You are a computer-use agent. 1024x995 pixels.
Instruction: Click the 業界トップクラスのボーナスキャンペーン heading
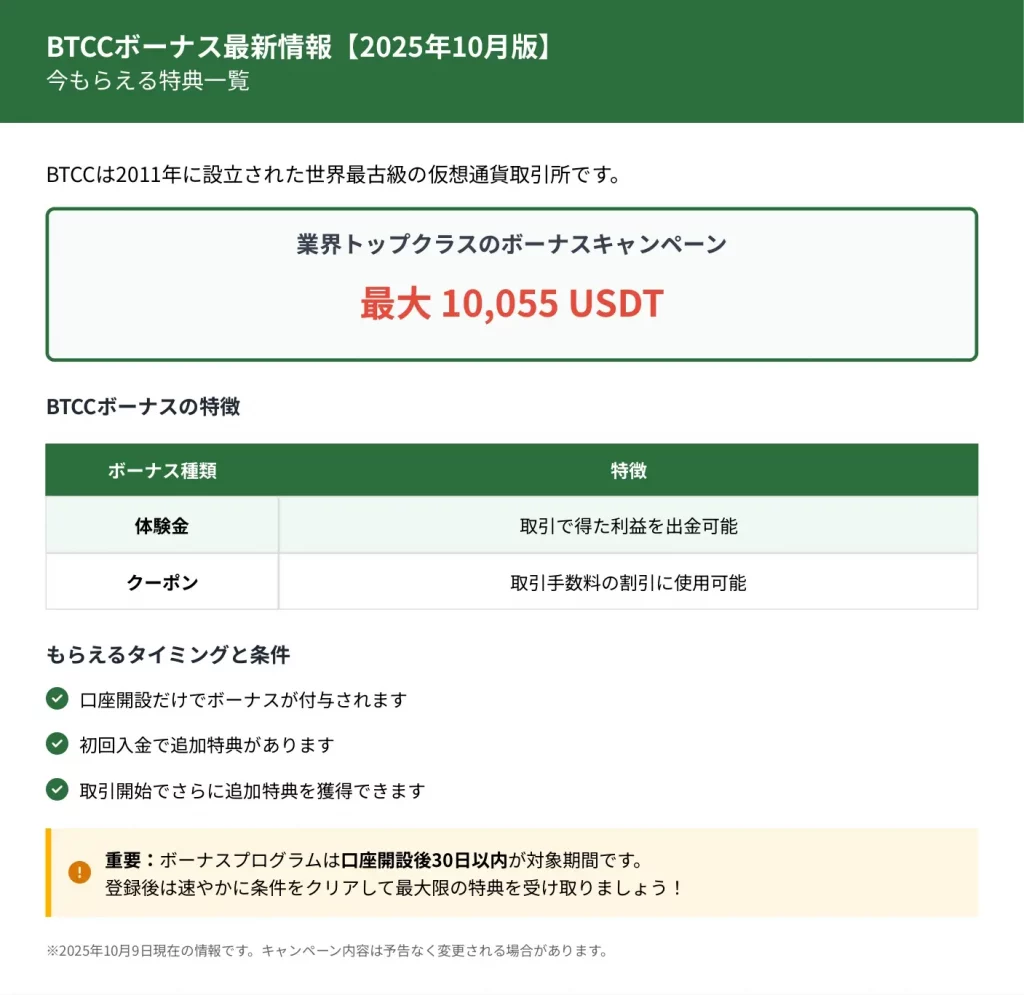point(511,245)
